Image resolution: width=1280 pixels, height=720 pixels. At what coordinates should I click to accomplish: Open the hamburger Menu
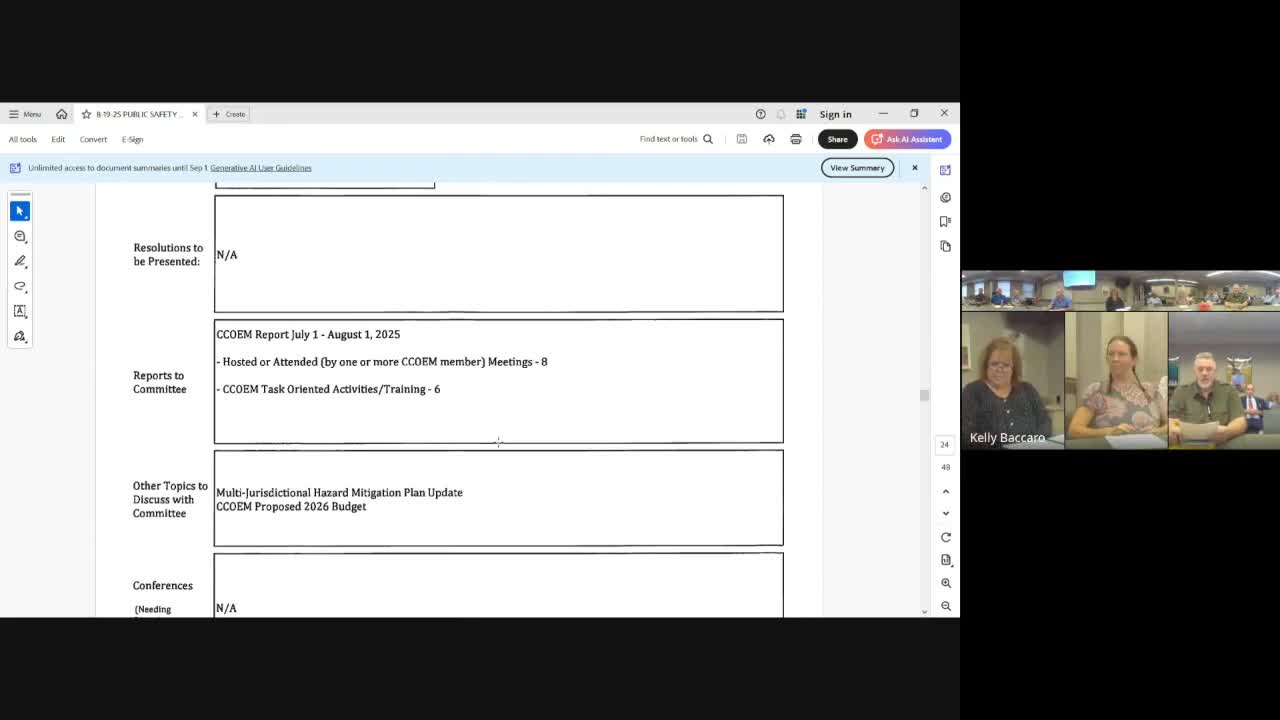[25, 114]
